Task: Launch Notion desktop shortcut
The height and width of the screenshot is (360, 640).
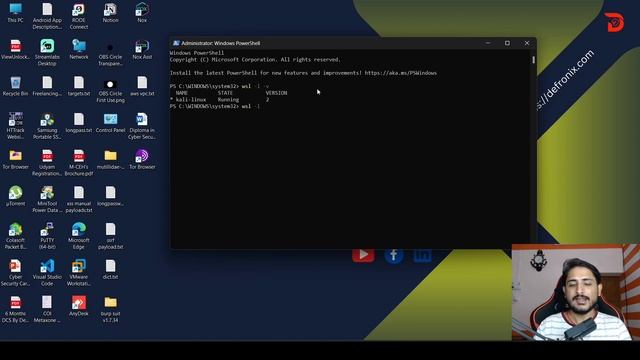Action: (110, 12)
